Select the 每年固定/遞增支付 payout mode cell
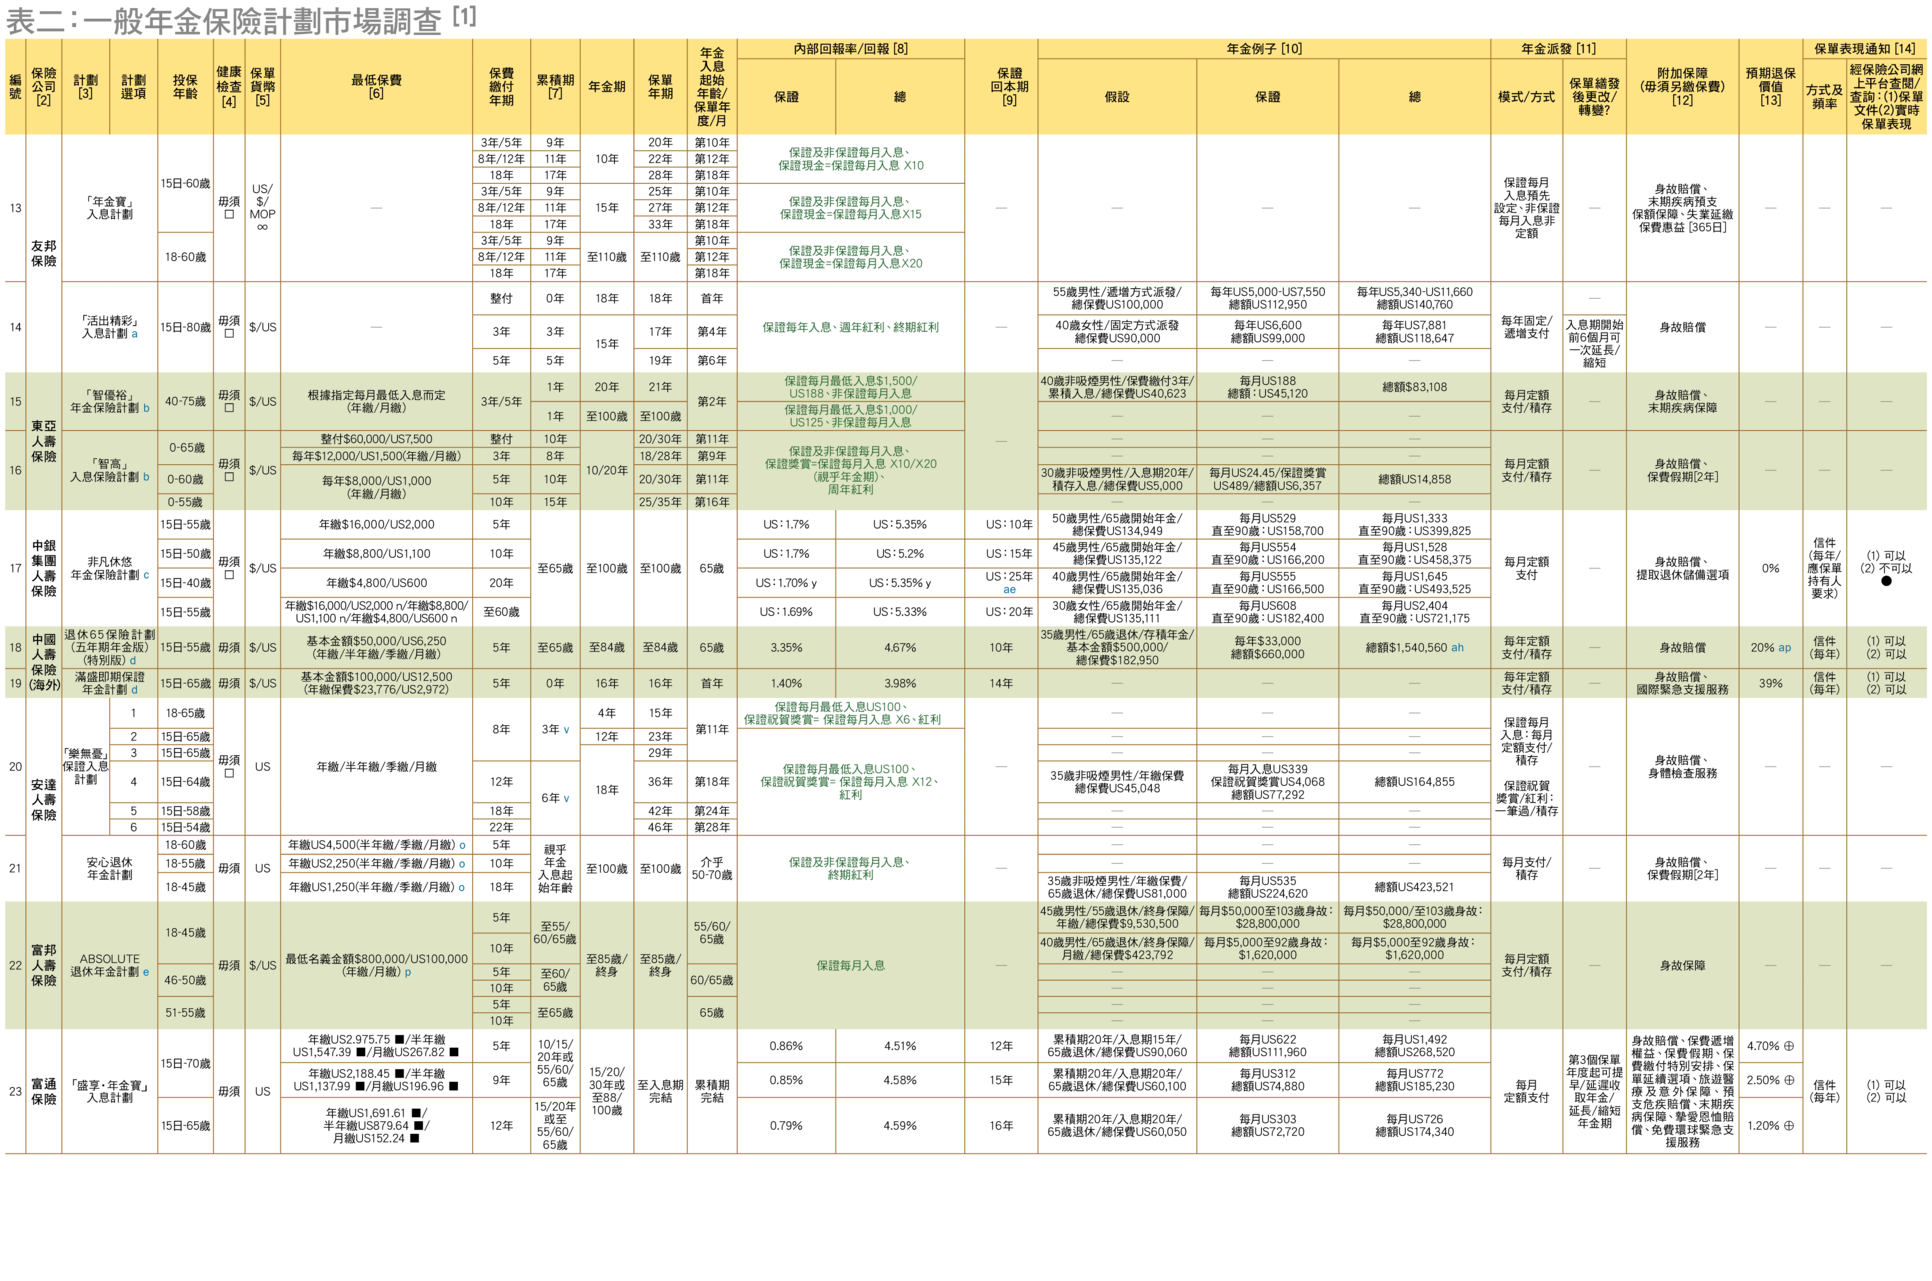This screenshot has height=1281, width=1932. (1526, 327)
